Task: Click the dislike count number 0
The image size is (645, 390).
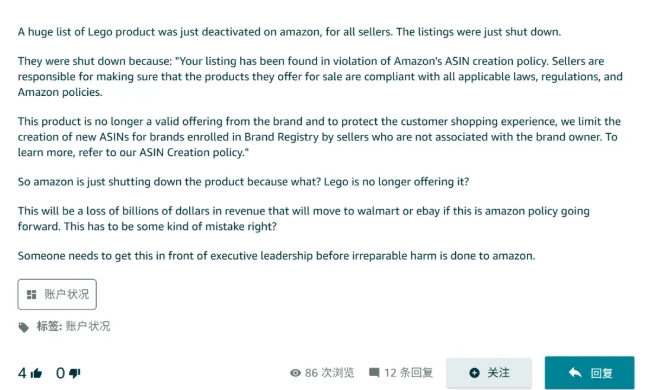Action: point(60,373)
